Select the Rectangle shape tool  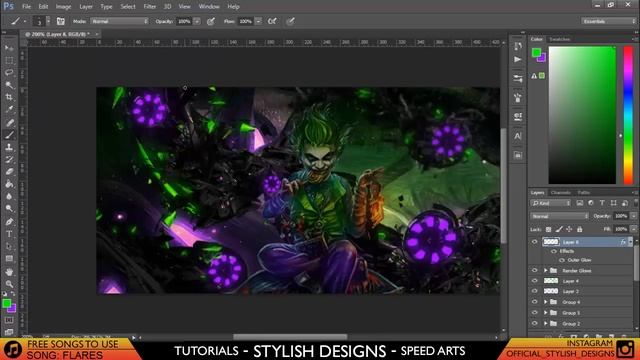pyautogui.click(x=9, y=259)
